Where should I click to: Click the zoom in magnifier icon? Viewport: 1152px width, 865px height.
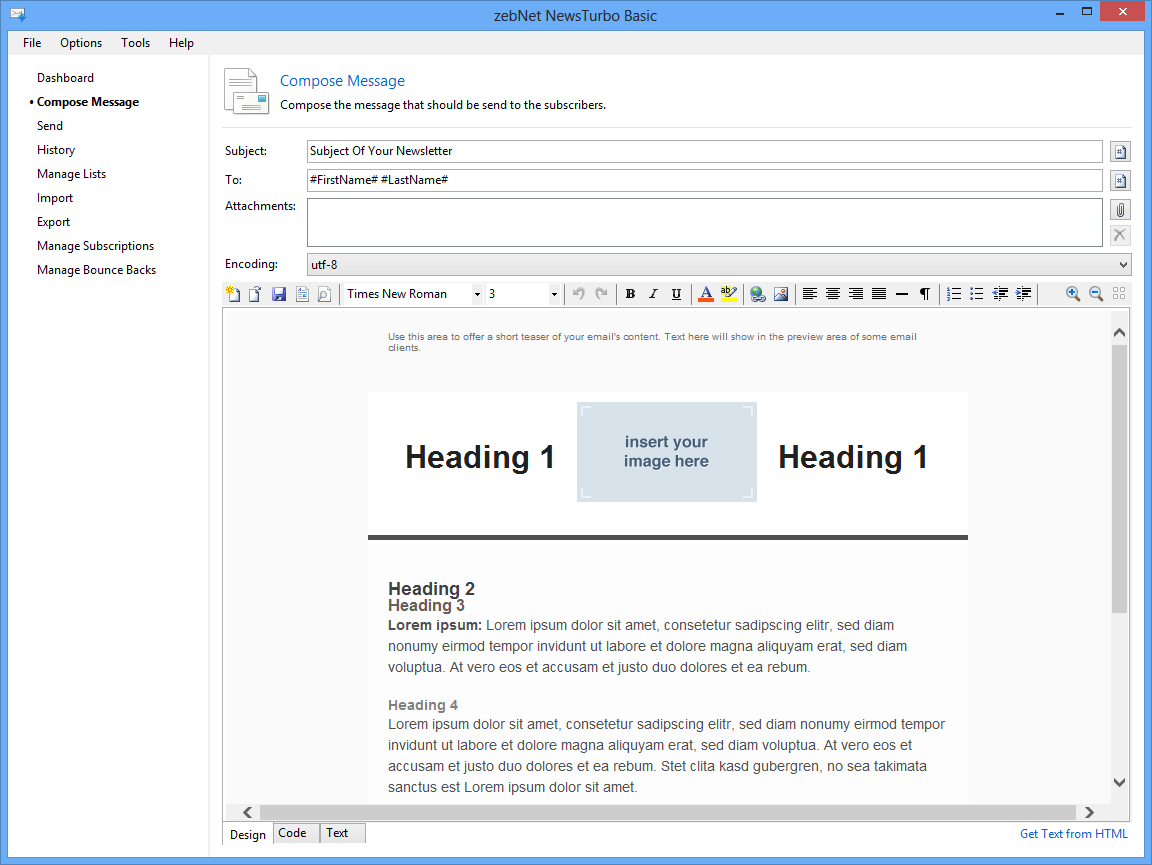[1073, 294]
